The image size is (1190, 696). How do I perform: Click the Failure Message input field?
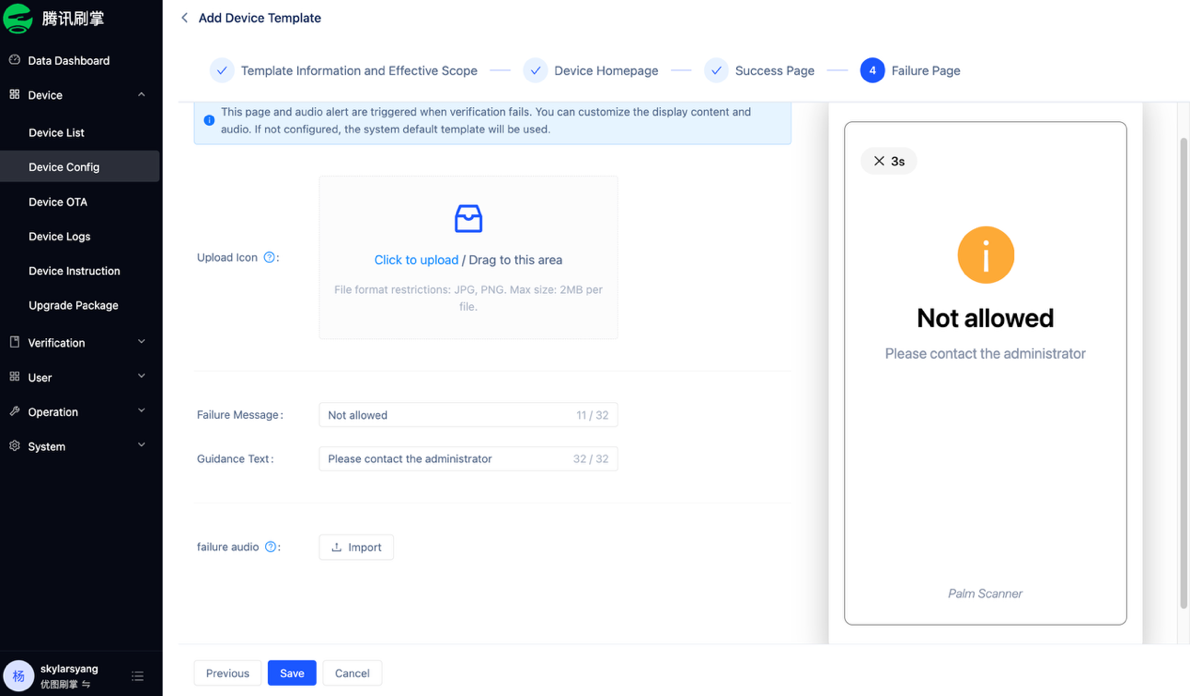pos(468,415)
